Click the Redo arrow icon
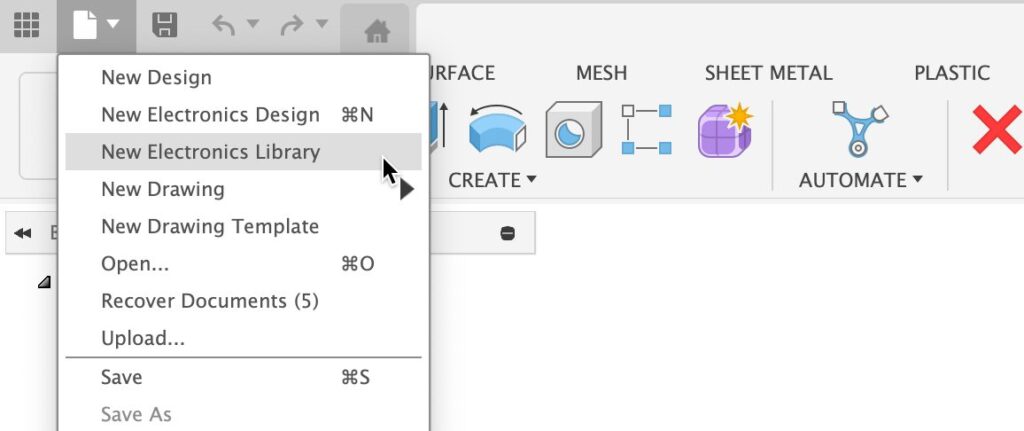This screenshot has width=1024, height=431. point(291,26)
